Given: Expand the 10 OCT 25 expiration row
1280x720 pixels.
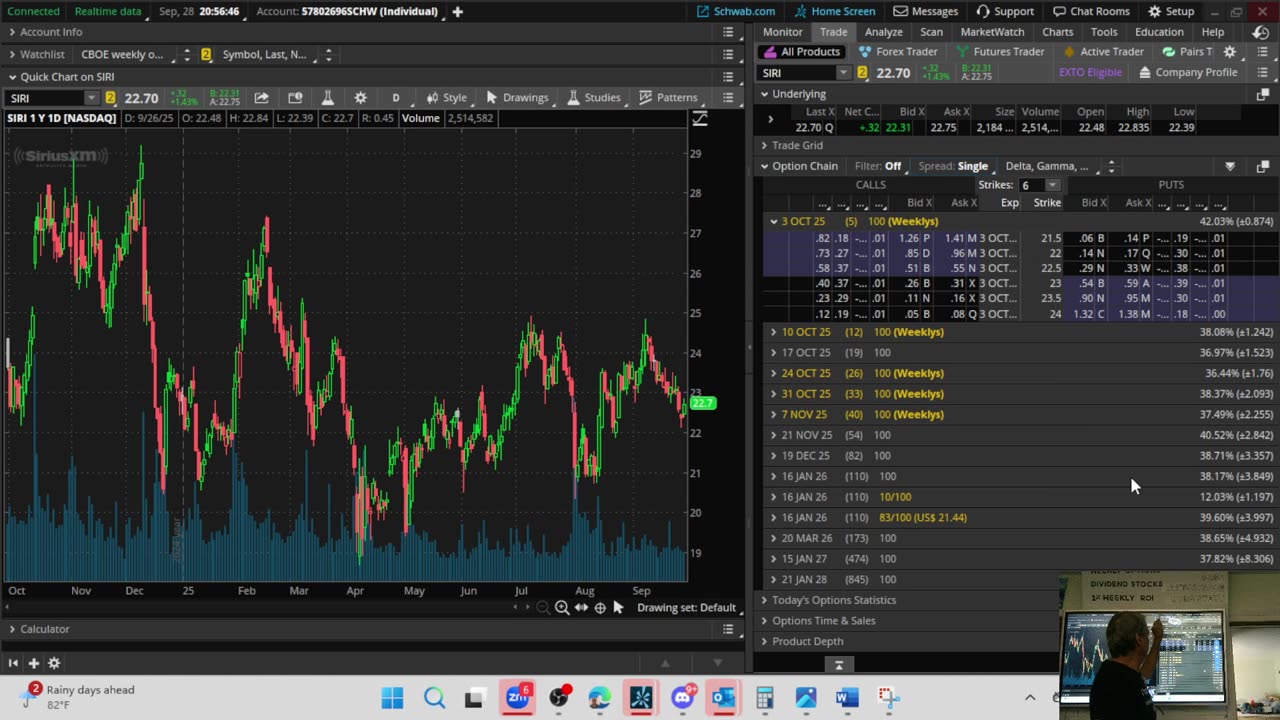Looking at the screenshot, I should click(x=773, y=332).
